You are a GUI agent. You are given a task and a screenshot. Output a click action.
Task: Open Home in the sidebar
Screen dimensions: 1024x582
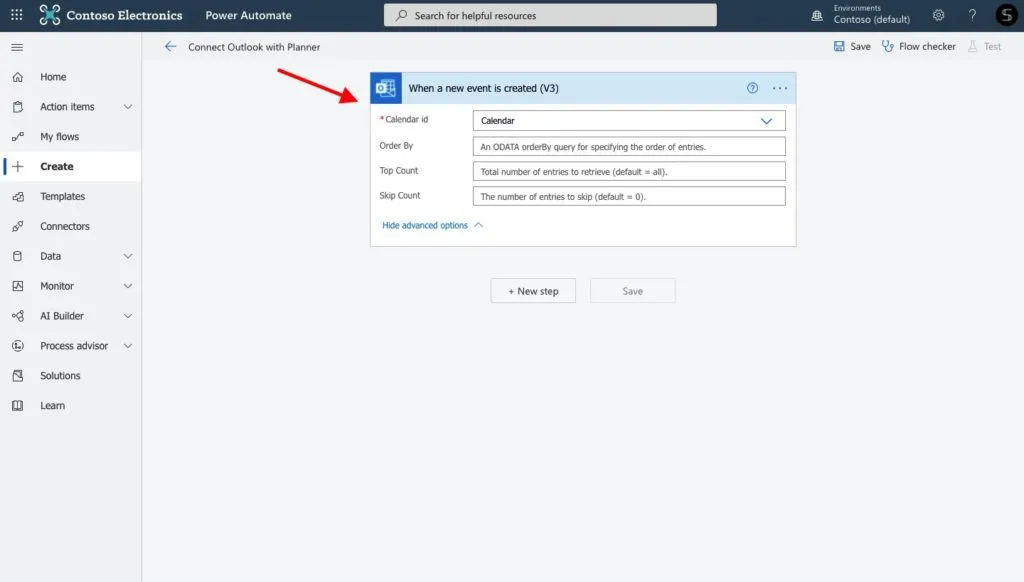pos(53,77)
